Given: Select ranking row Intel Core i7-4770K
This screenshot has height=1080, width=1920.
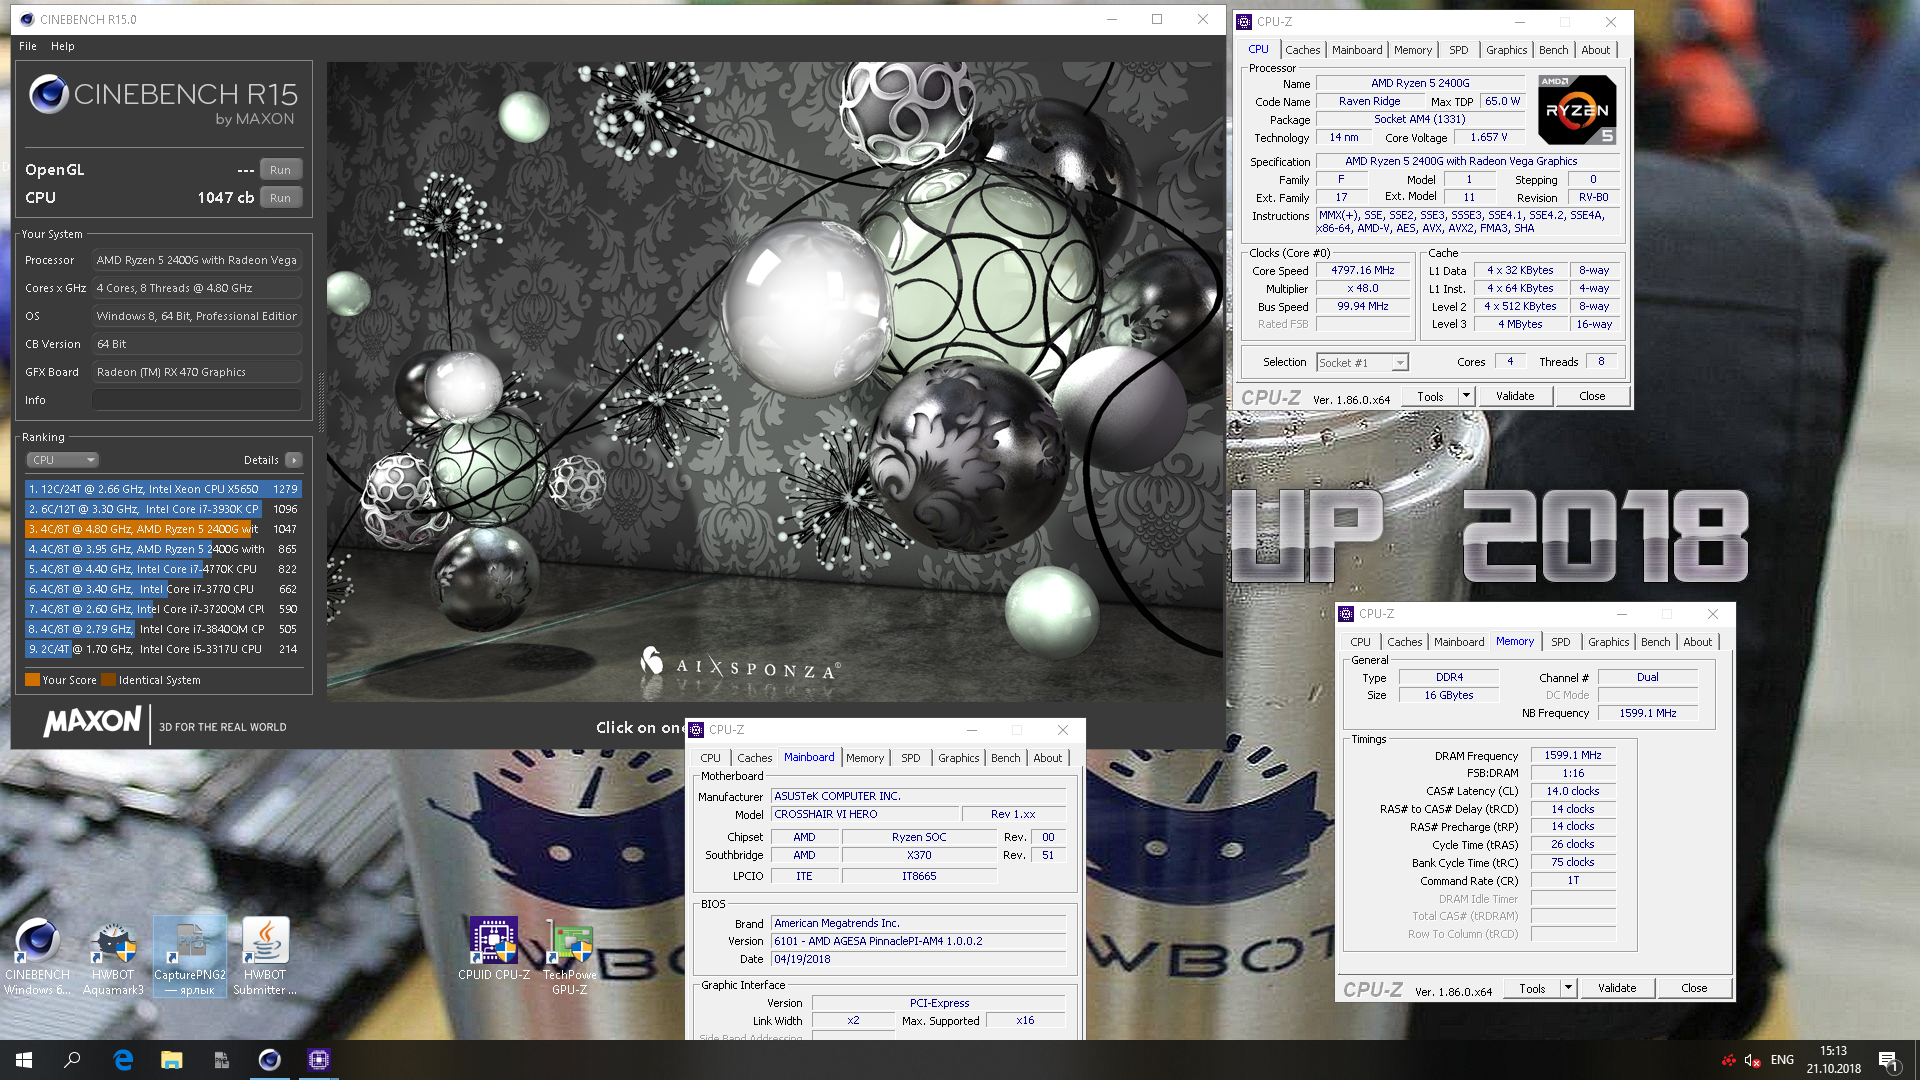Looking at the screenshot, I should (x=163, y=569).
